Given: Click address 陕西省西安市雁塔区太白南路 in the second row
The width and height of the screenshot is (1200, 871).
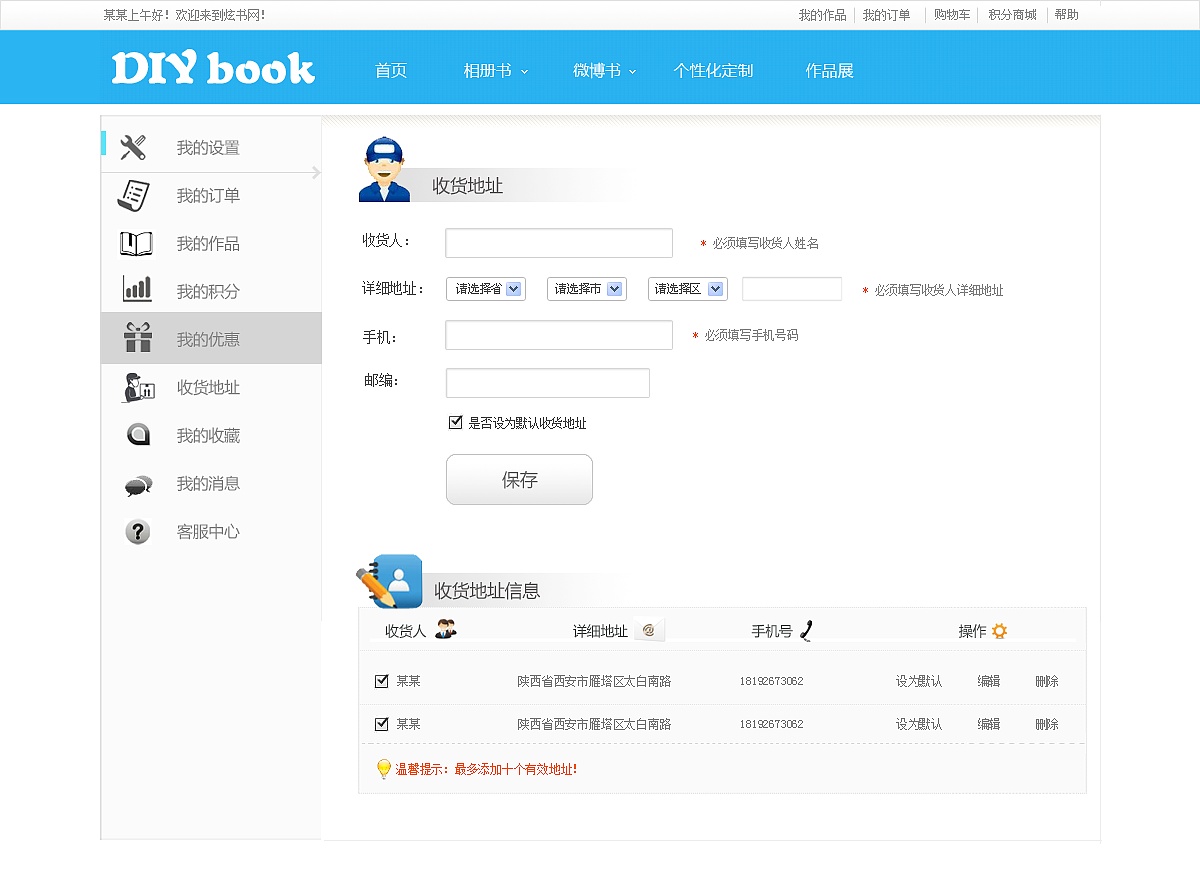Looking at the screenshot, I should [594, 724].
